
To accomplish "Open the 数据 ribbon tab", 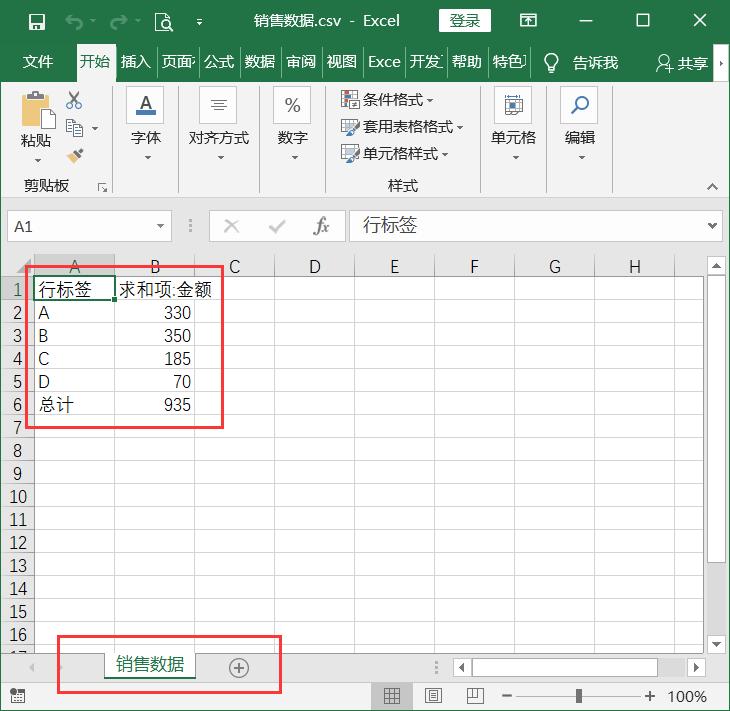I will click(260, 62).
